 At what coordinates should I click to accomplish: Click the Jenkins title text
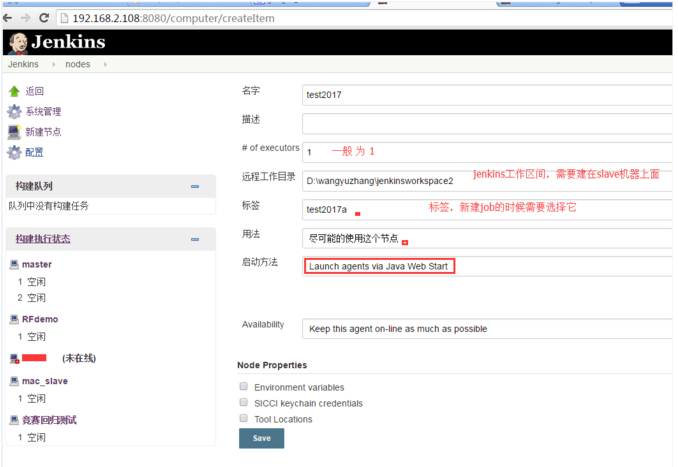point(68,42)
